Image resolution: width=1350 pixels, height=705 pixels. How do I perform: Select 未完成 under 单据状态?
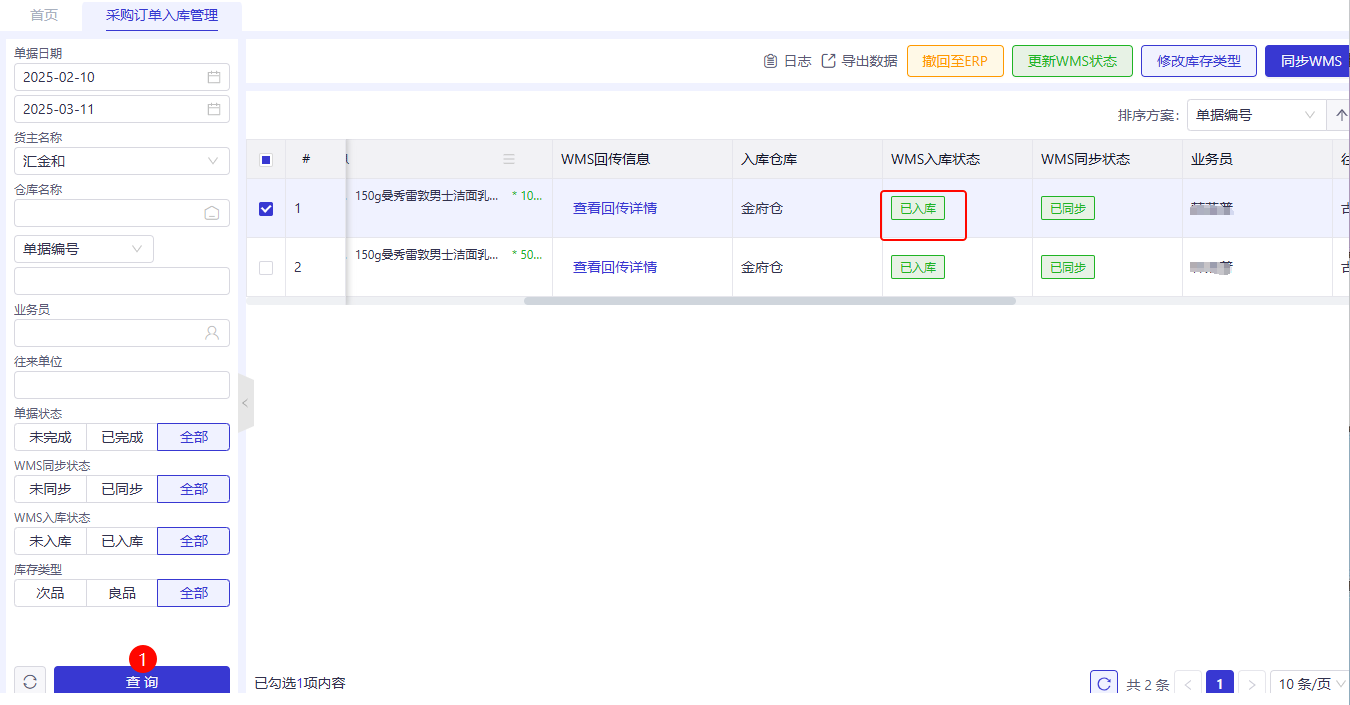[50, 437]
